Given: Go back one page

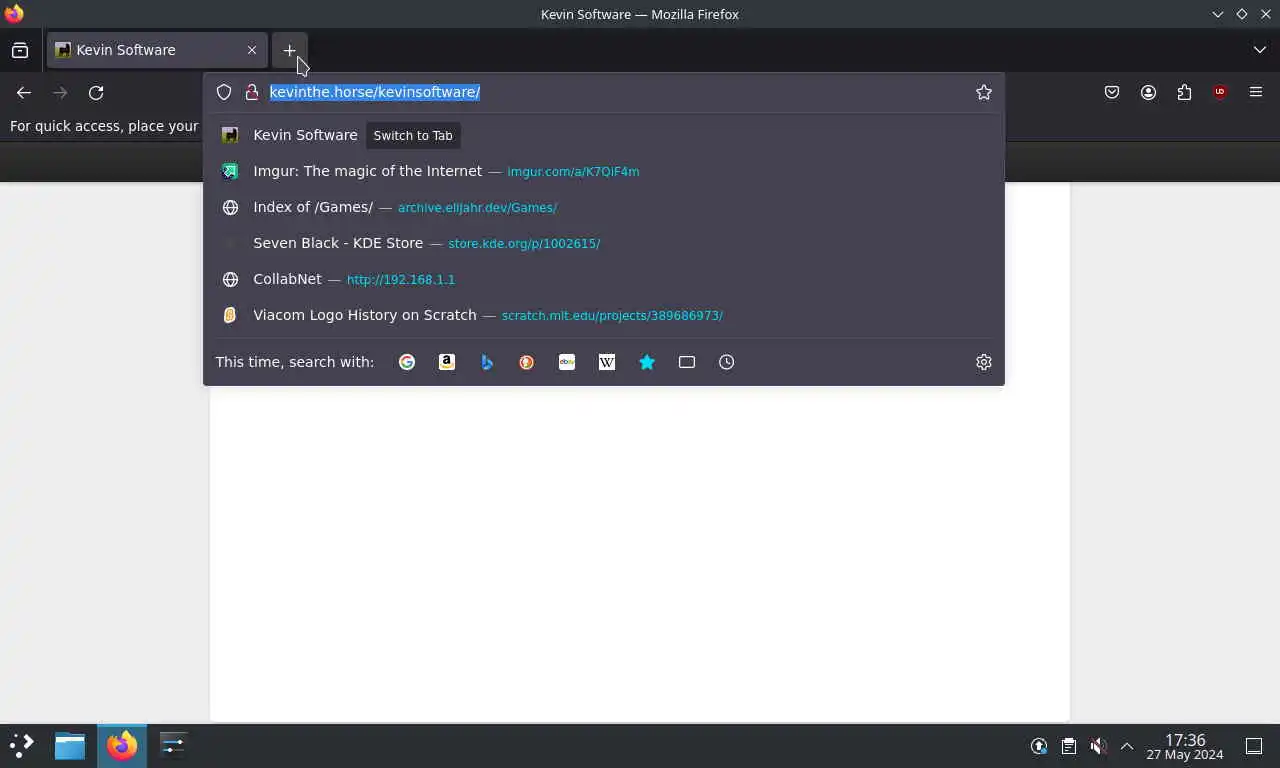Looking at the screenshot, I should tap(24, 92).
